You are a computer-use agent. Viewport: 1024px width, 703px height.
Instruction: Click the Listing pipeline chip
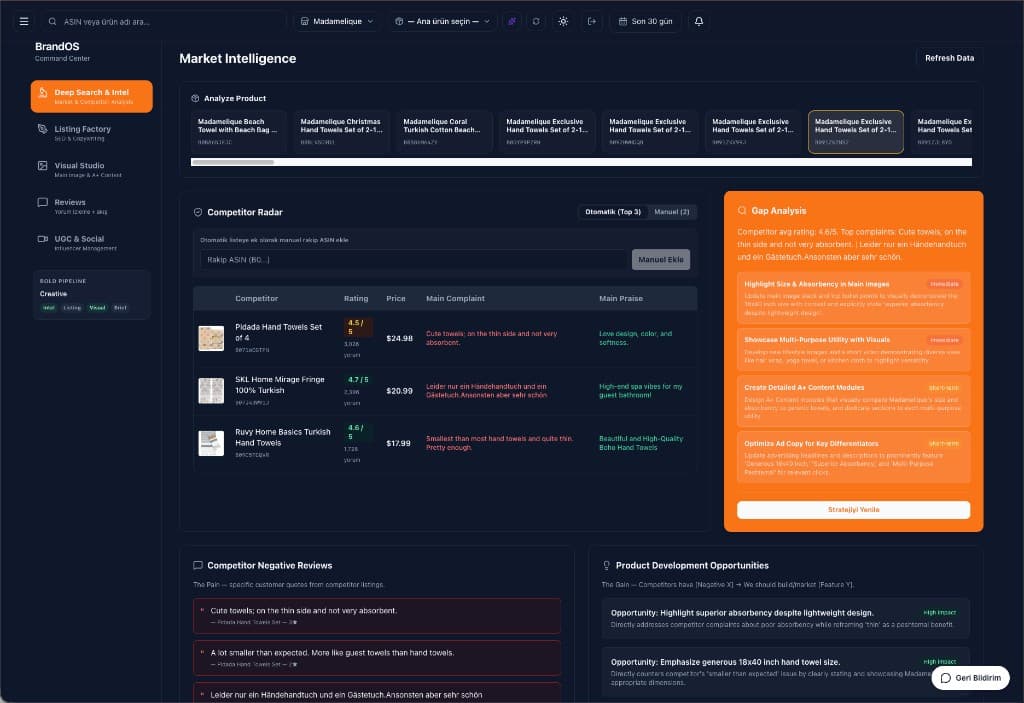coord(72,308)
